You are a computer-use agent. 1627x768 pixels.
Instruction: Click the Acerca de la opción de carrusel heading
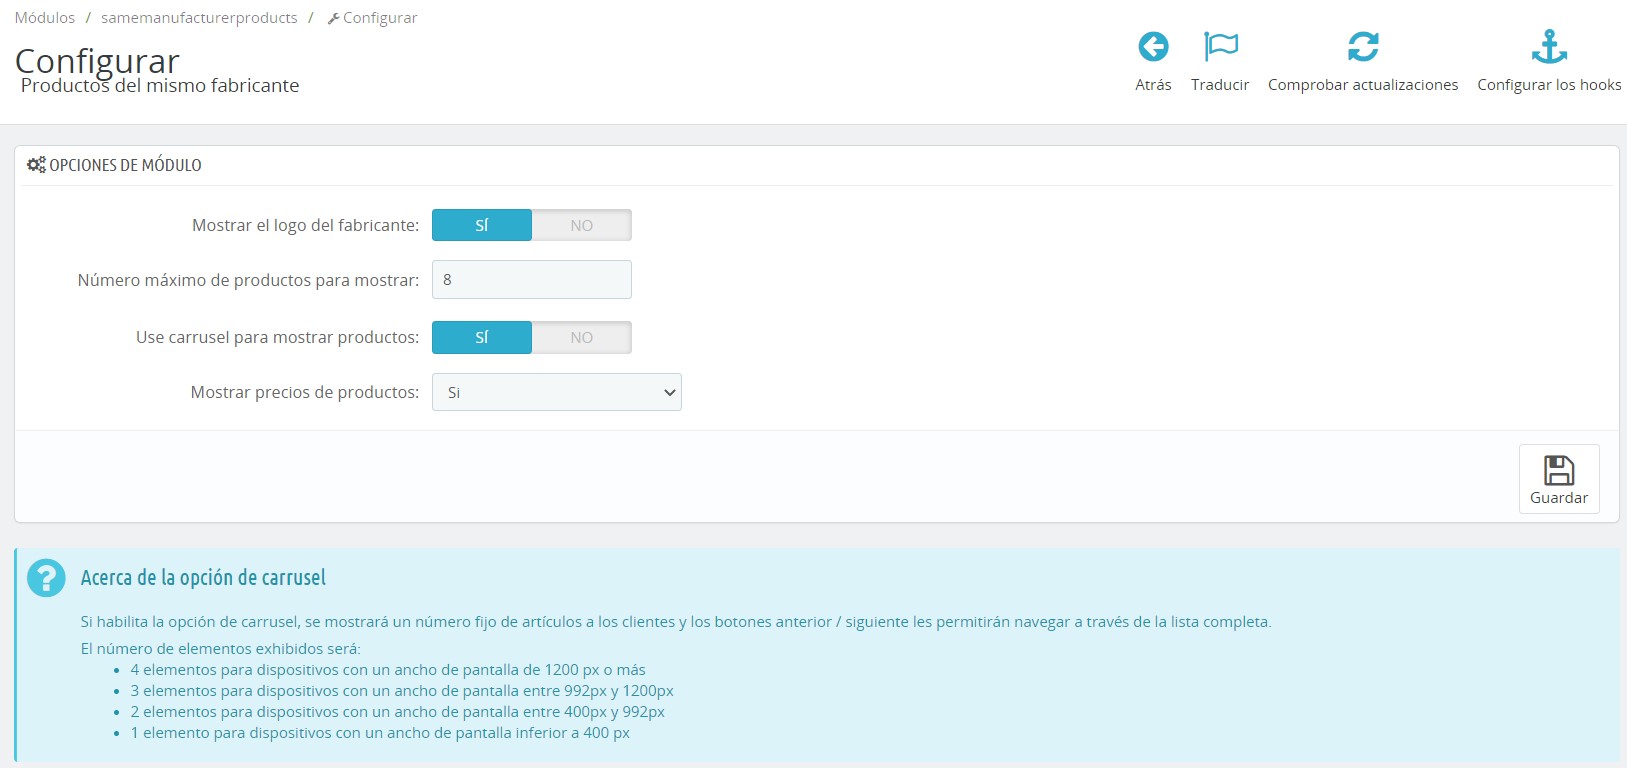203,578
